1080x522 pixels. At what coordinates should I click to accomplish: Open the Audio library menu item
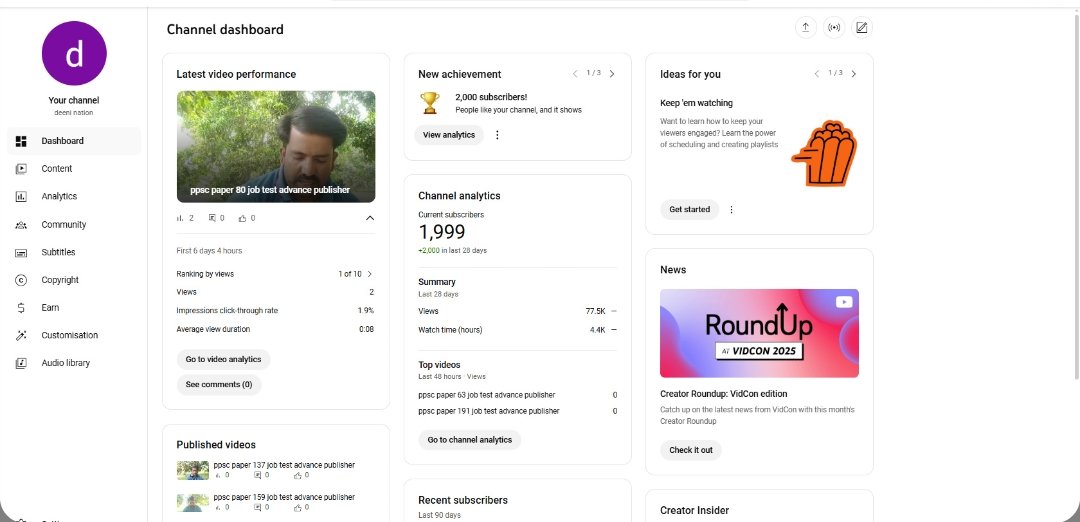pos(74,363)
